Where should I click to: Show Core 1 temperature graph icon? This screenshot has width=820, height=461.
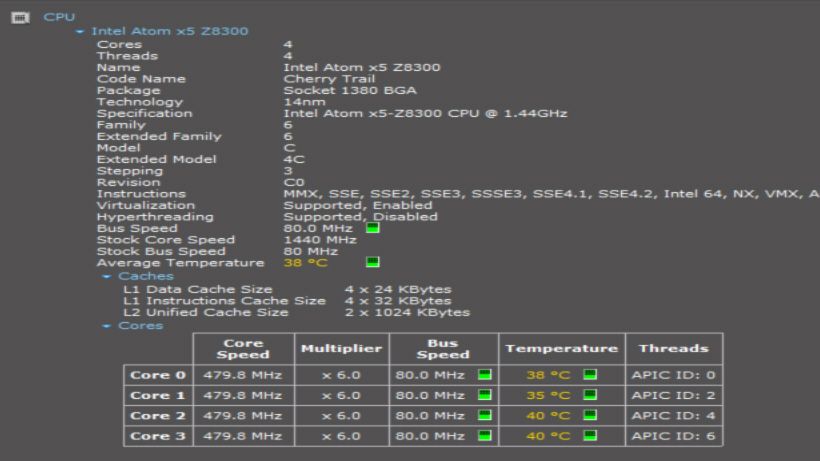coord(590,396)
